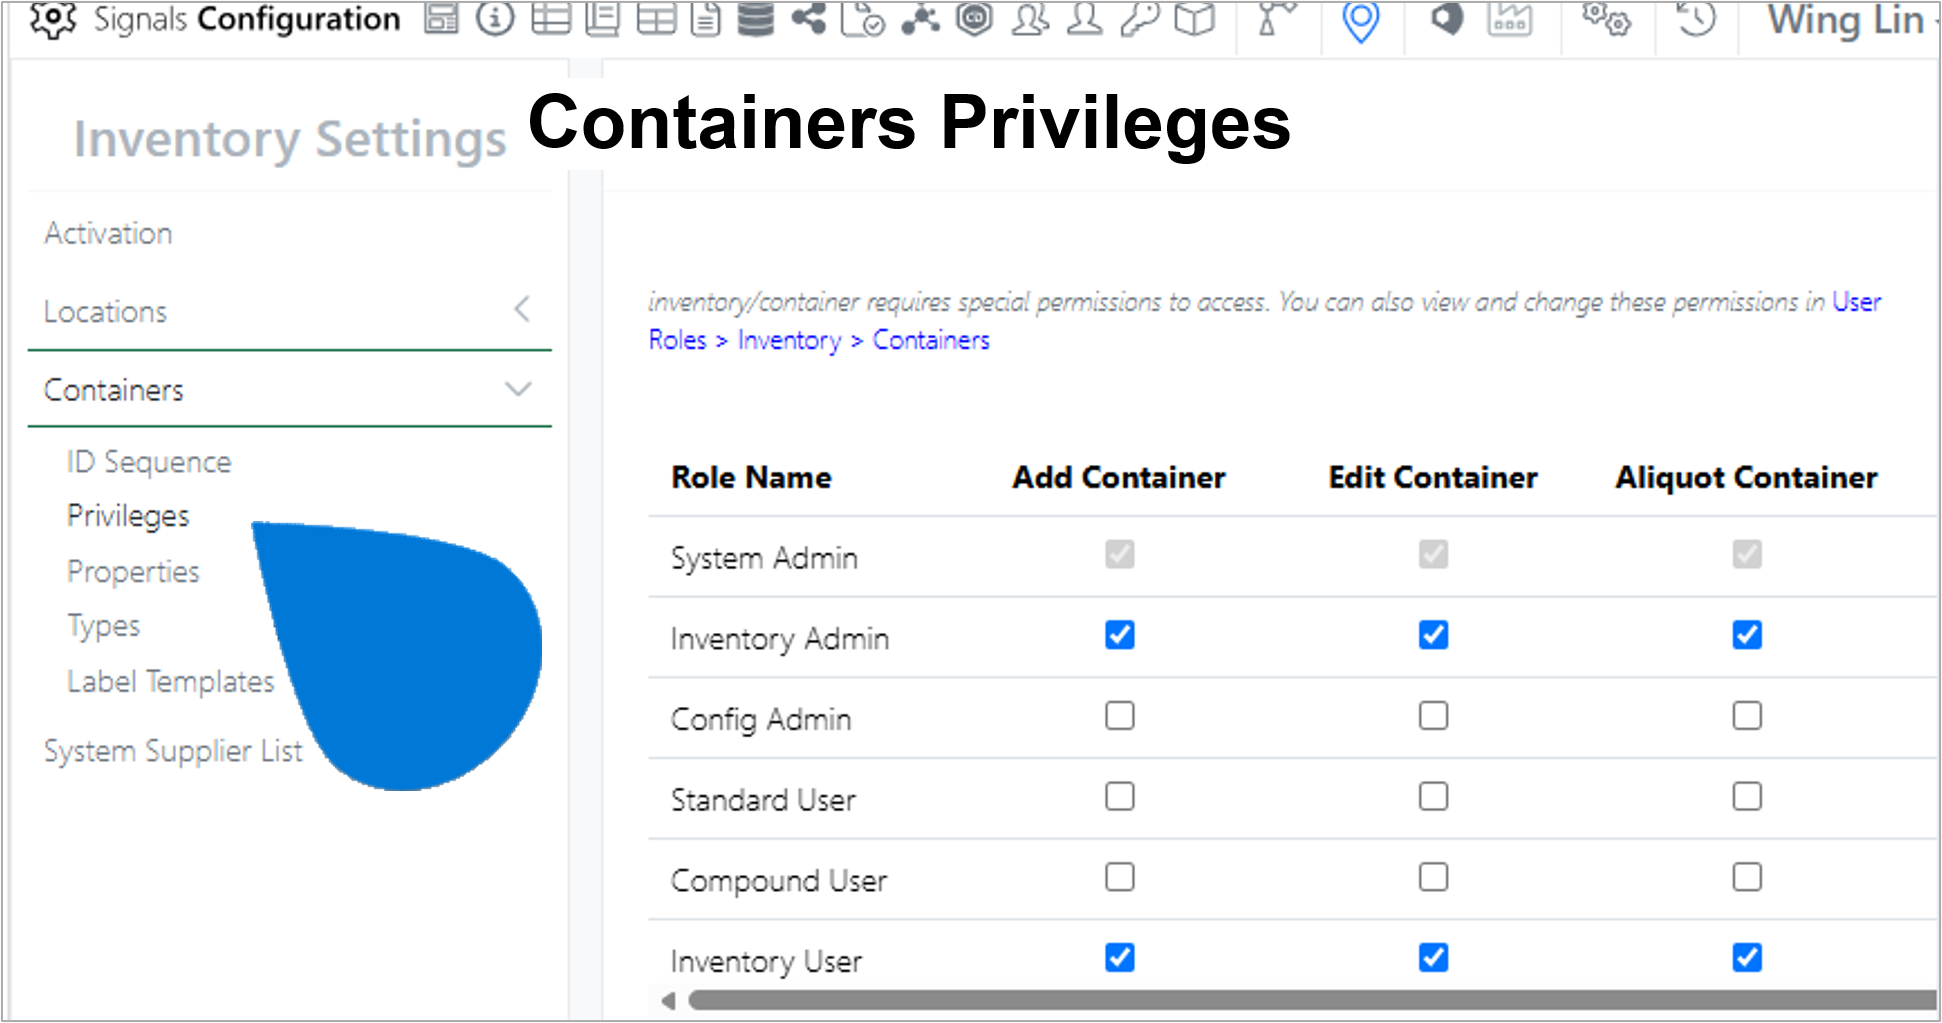Click the dark shield icon in toolbar
Viewport: 1942px width, 1023px height.
[1446, 18]
